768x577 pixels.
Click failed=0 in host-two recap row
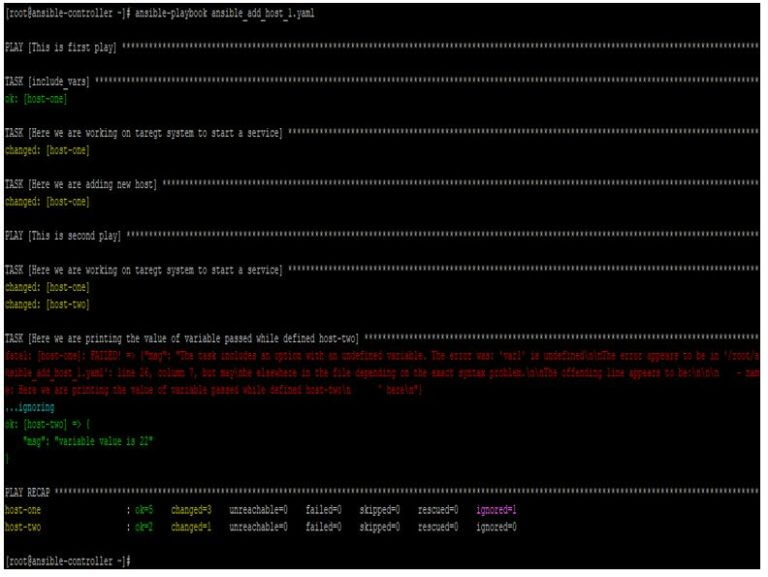point(323,528)
